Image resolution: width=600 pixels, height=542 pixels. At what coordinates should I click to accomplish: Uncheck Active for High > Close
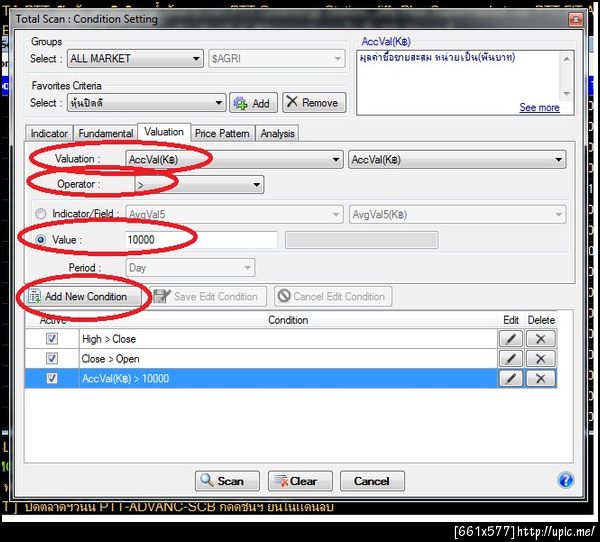point(52,339)
